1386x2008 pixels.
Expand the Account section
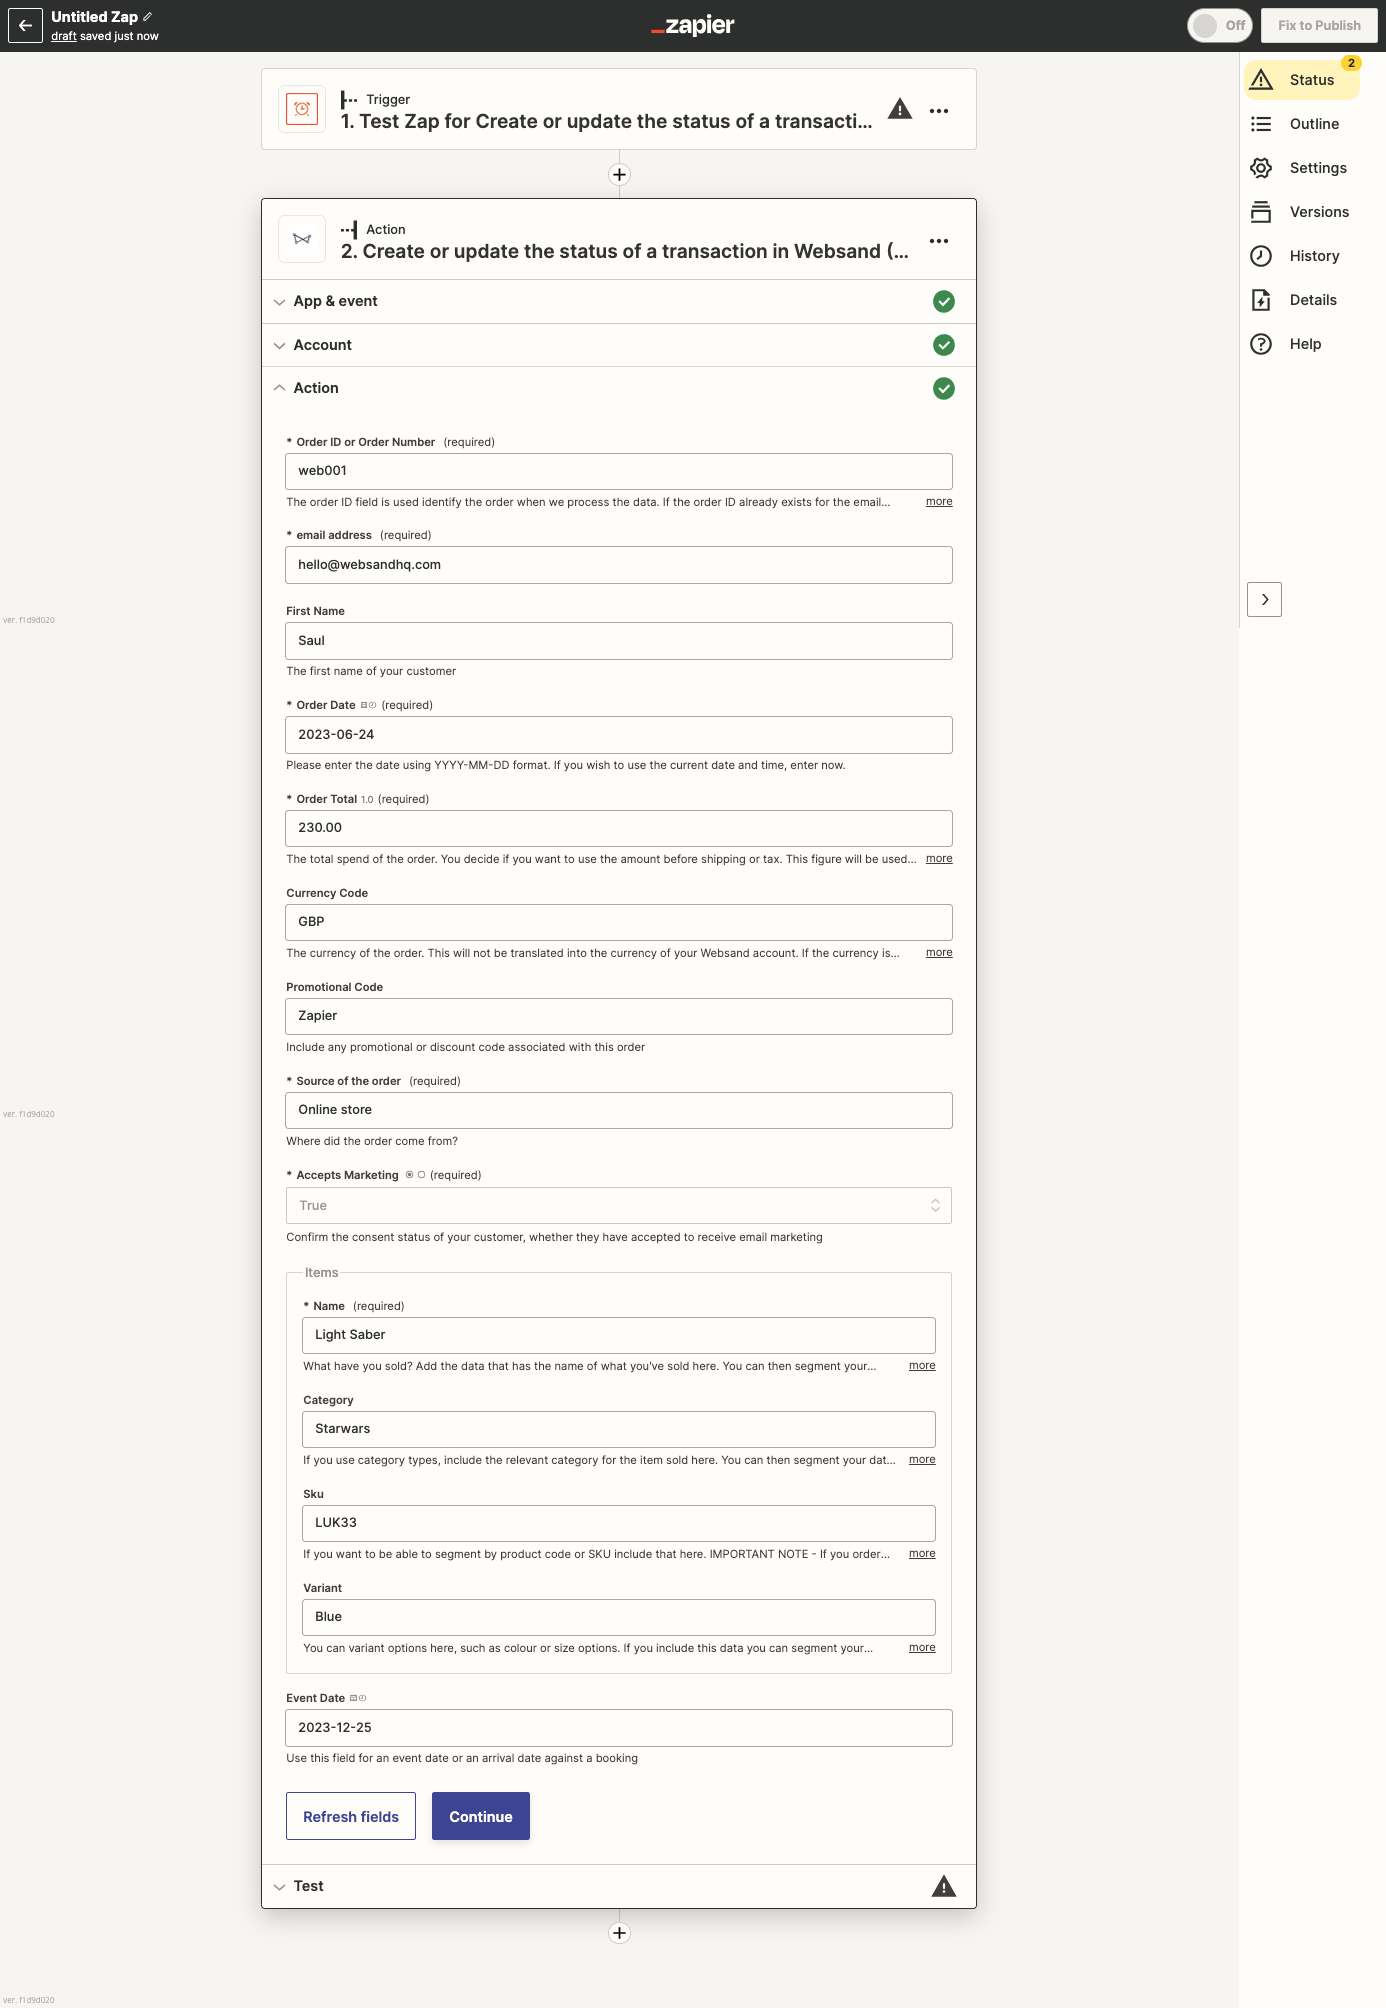tap(619, 345)
